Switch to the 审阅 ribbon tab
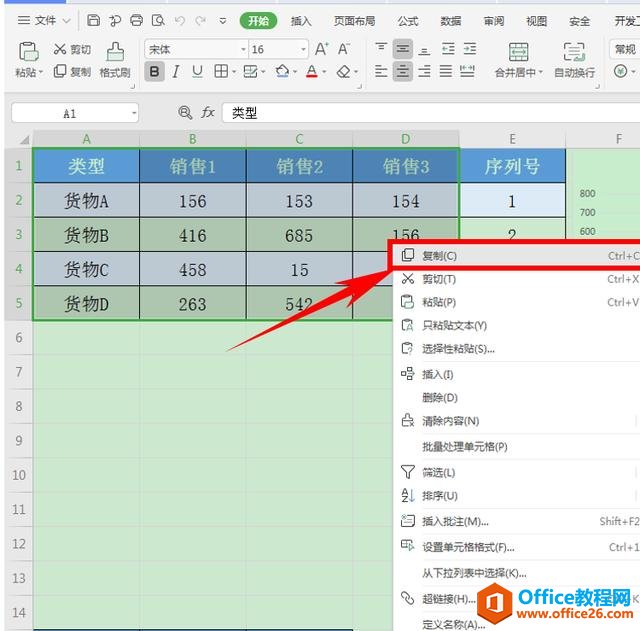This screenshot has width=640, height=631. (x=494, y=21)
